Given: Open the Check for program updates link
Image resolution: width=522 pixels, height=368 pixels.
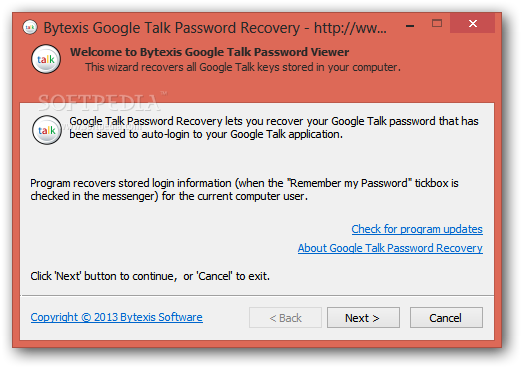Looking at the screenshot, I should click(x=417, y=229).
